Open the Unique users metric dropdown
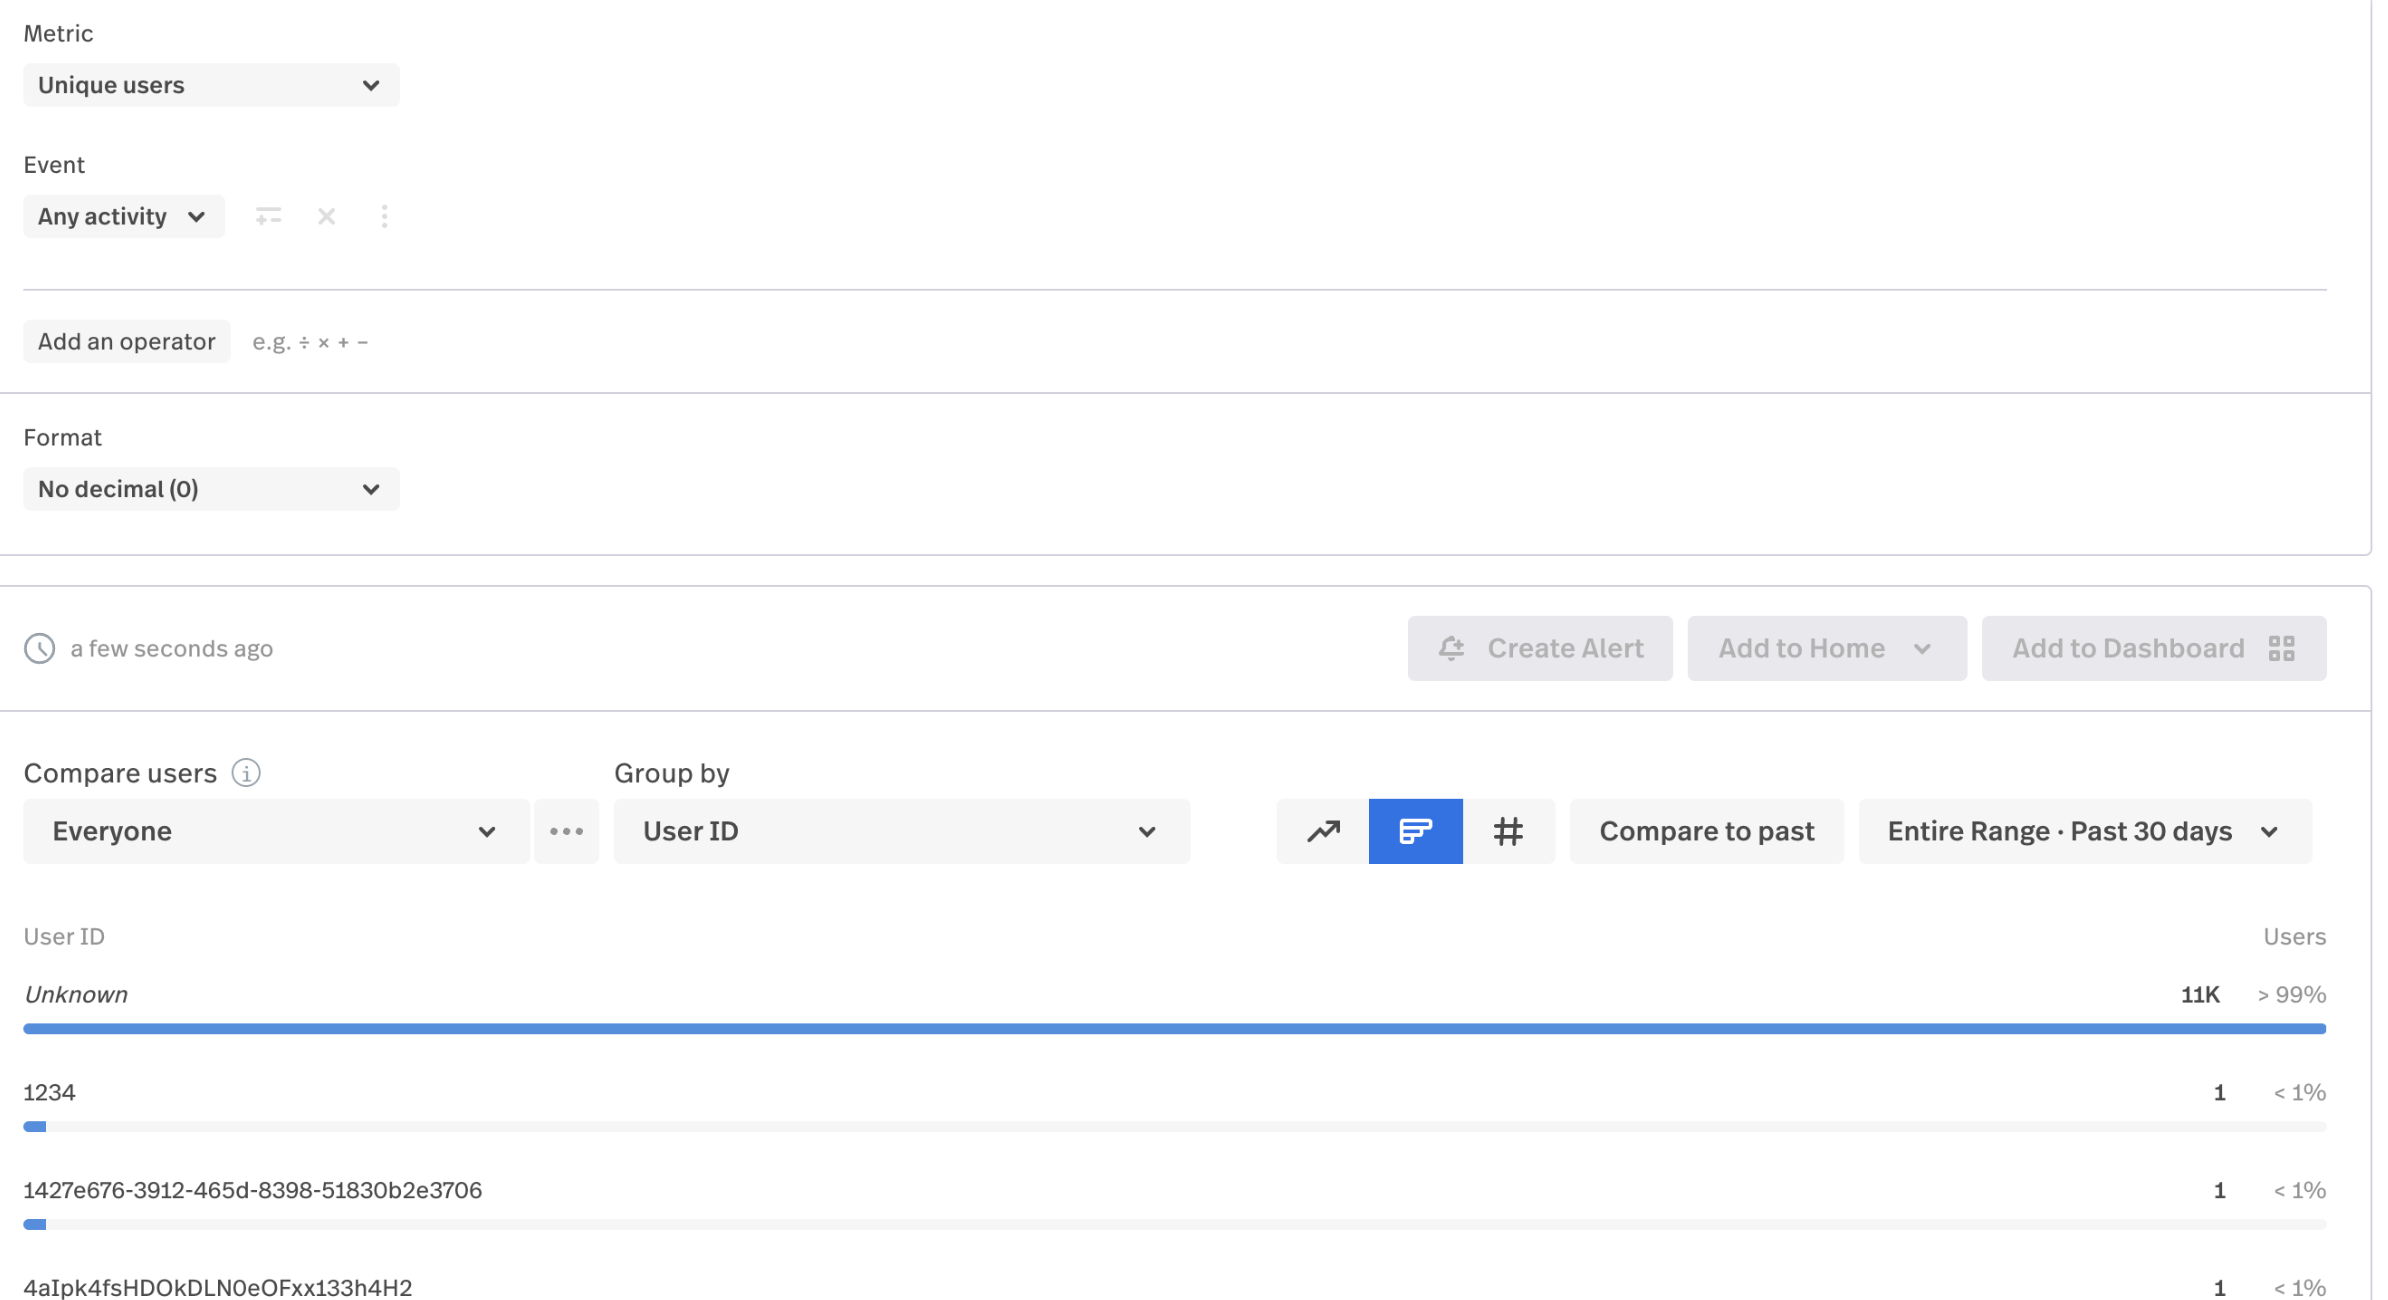The height and width of the screenshot is (1300, 2388). click(x=211, y=85)
